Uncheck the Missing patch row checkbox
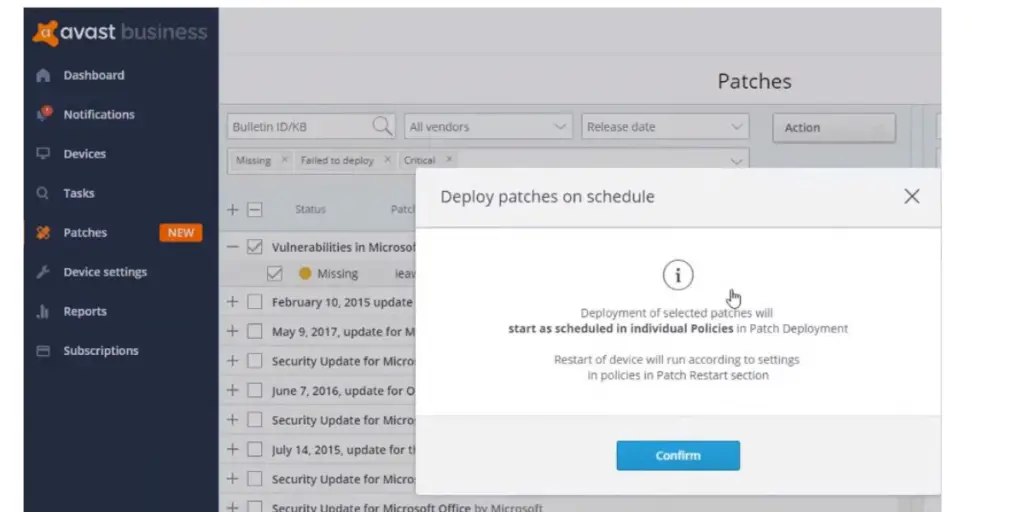The image size is (1024, 512). coord(275,274)
